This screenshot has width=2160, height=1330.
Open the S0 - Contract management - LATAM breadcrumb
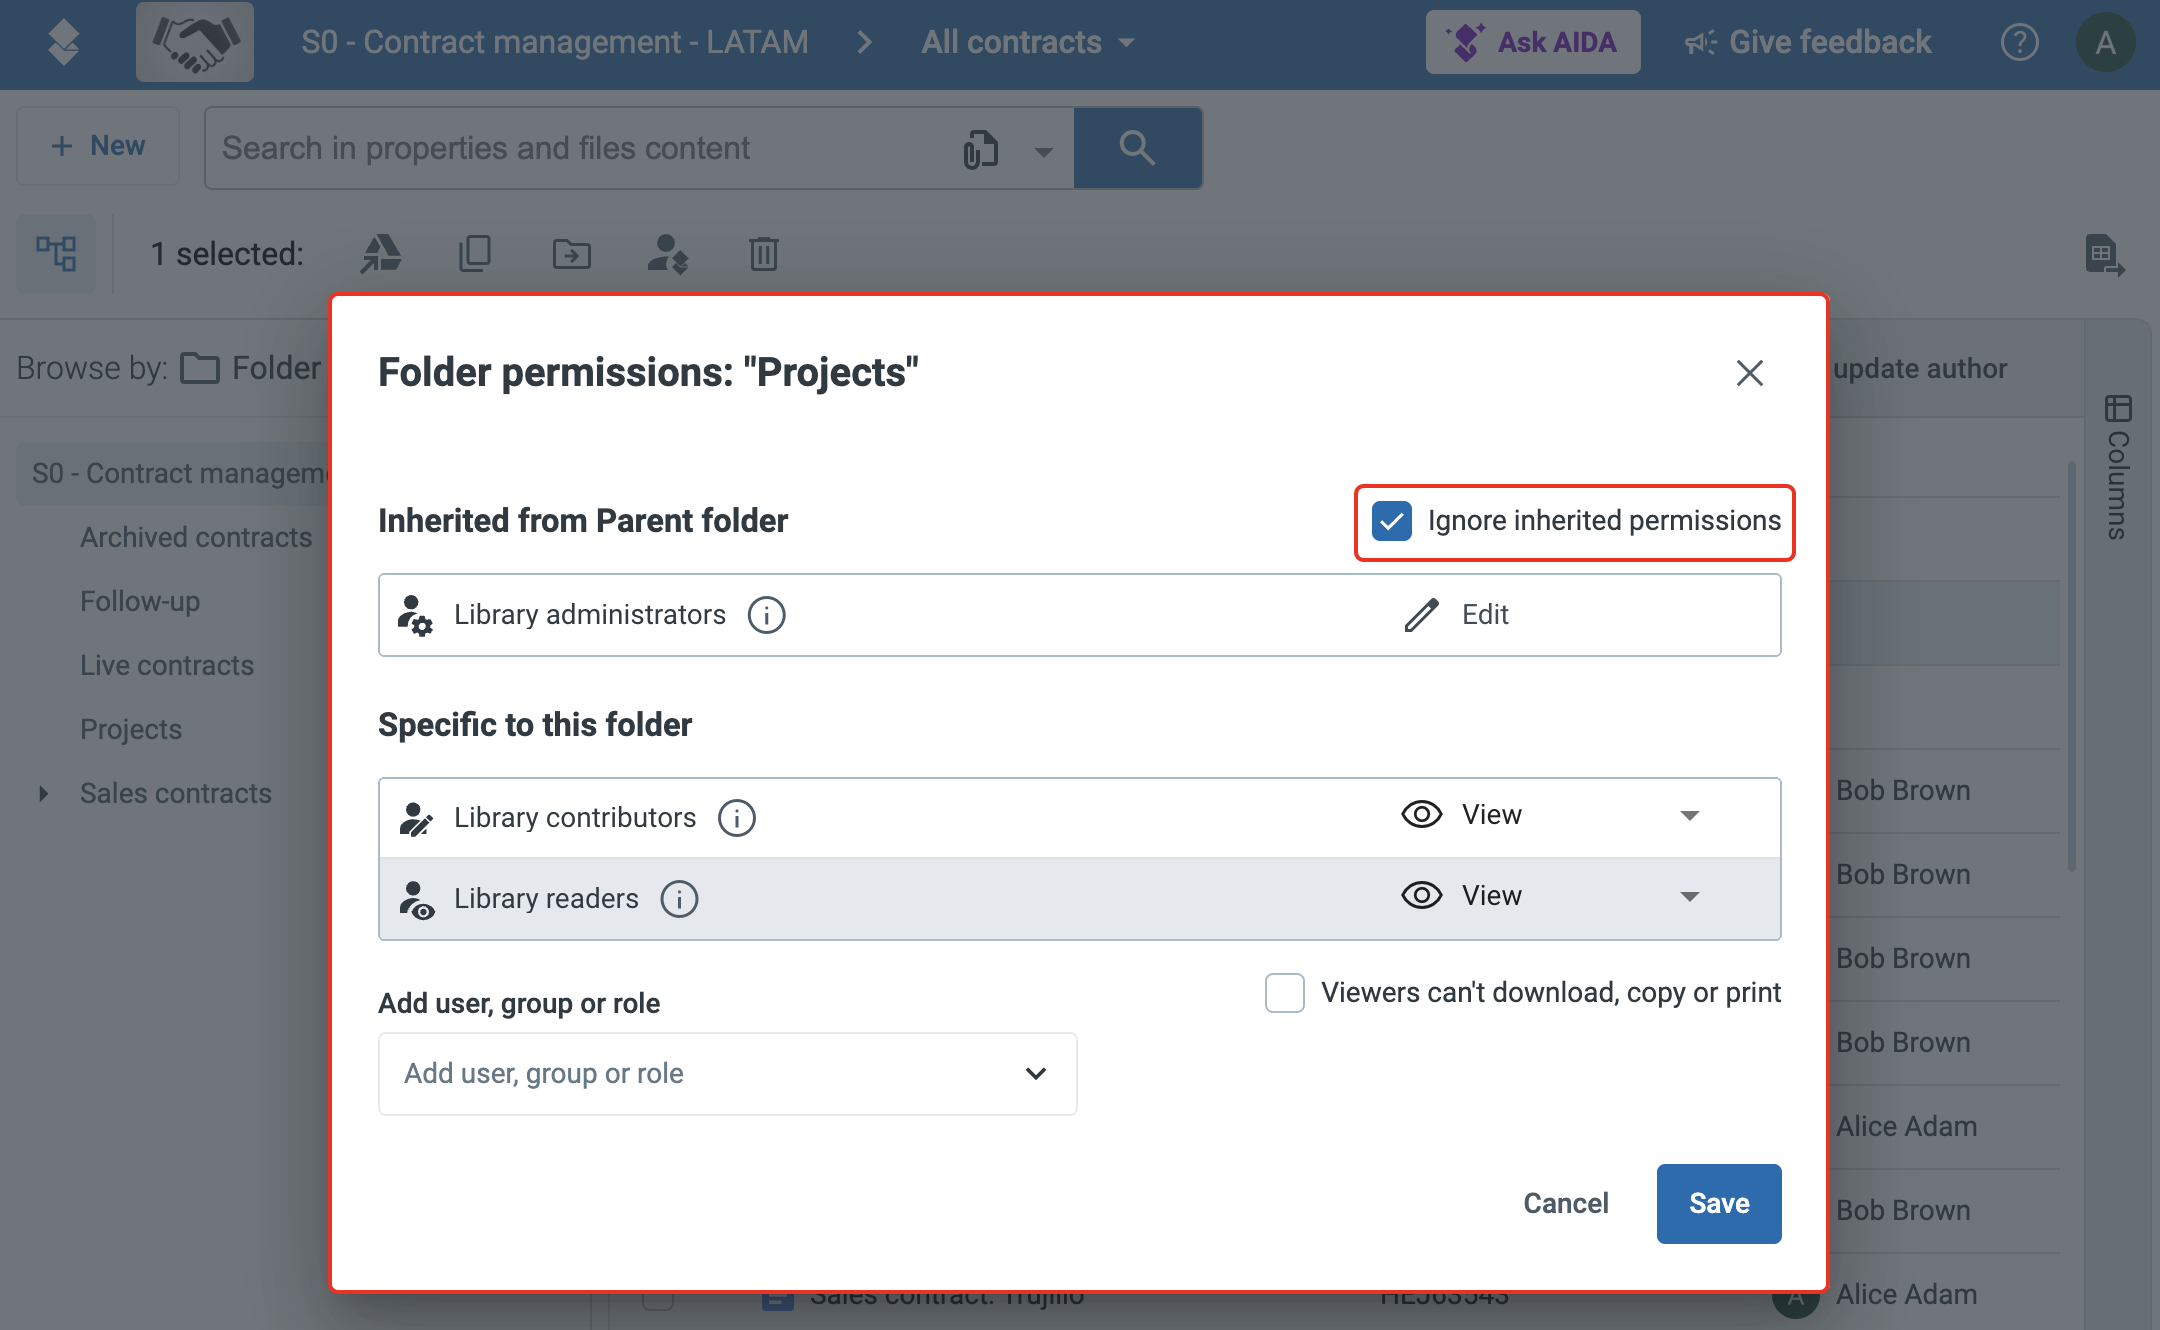point(555,42)
